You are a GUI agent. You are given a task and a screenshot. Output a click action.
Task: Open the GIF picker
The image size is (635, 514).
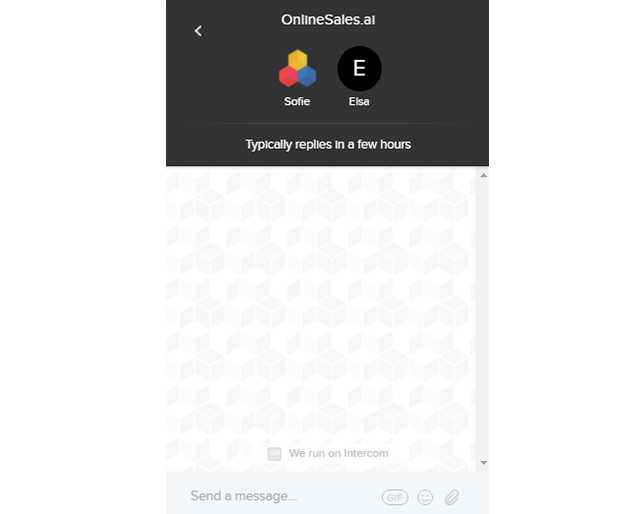pos(395,497)
